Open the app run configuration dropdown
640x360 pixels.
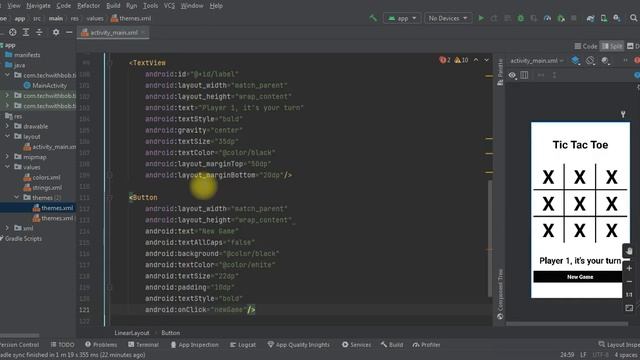coord(402,18)
